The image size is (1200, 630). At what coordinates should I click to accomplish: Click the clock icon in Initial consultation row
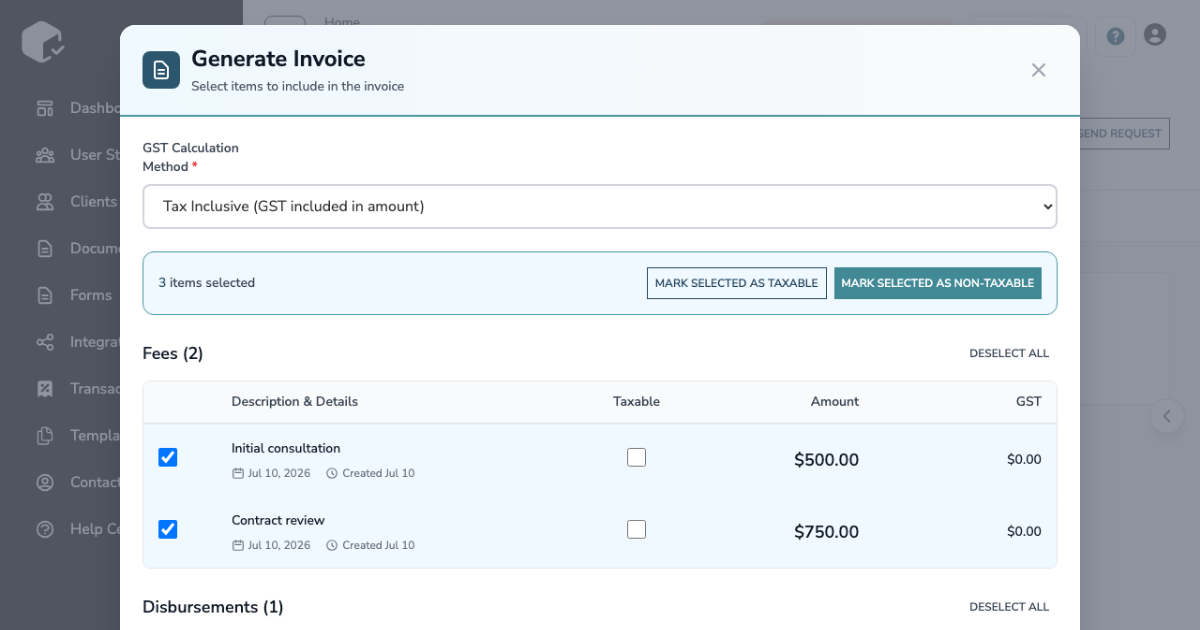pos(332,473)
